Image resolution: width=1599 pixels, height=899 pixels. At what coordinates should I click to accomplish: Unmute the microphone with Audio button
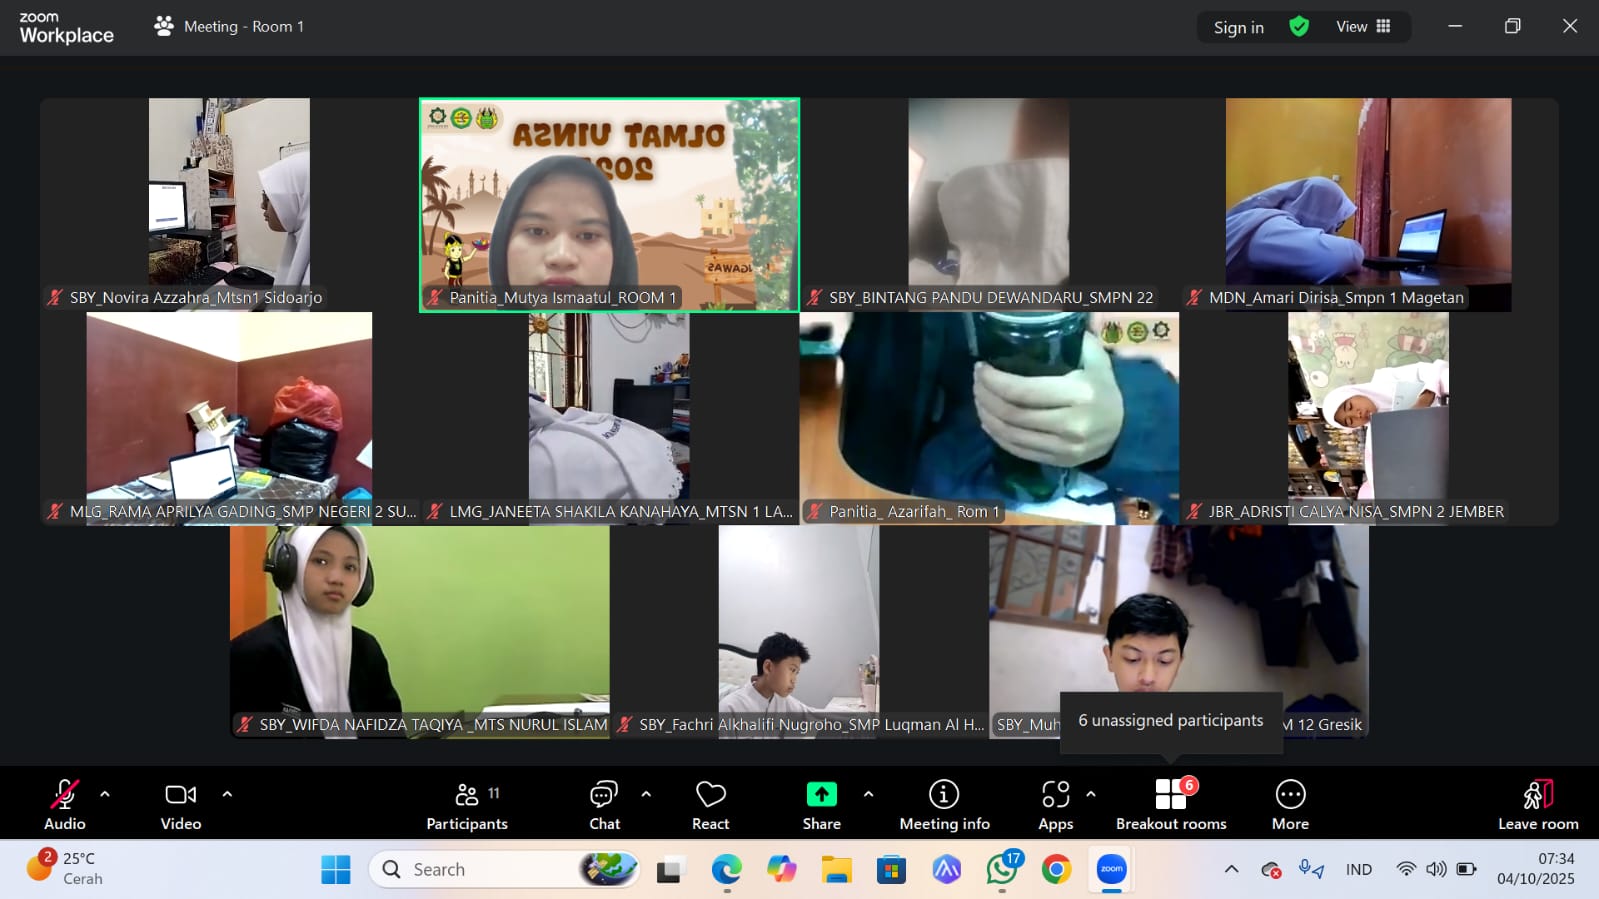pos(65,805)
